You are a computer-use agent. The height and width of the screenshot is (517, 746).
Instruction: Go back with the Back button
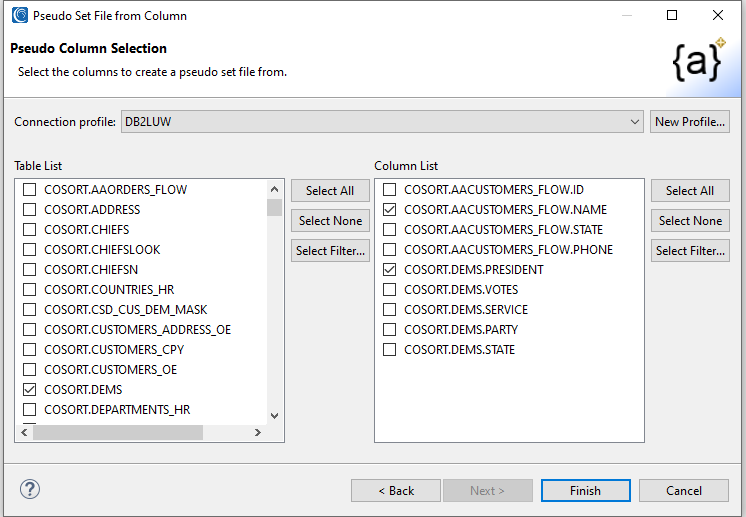coord(396,491)
